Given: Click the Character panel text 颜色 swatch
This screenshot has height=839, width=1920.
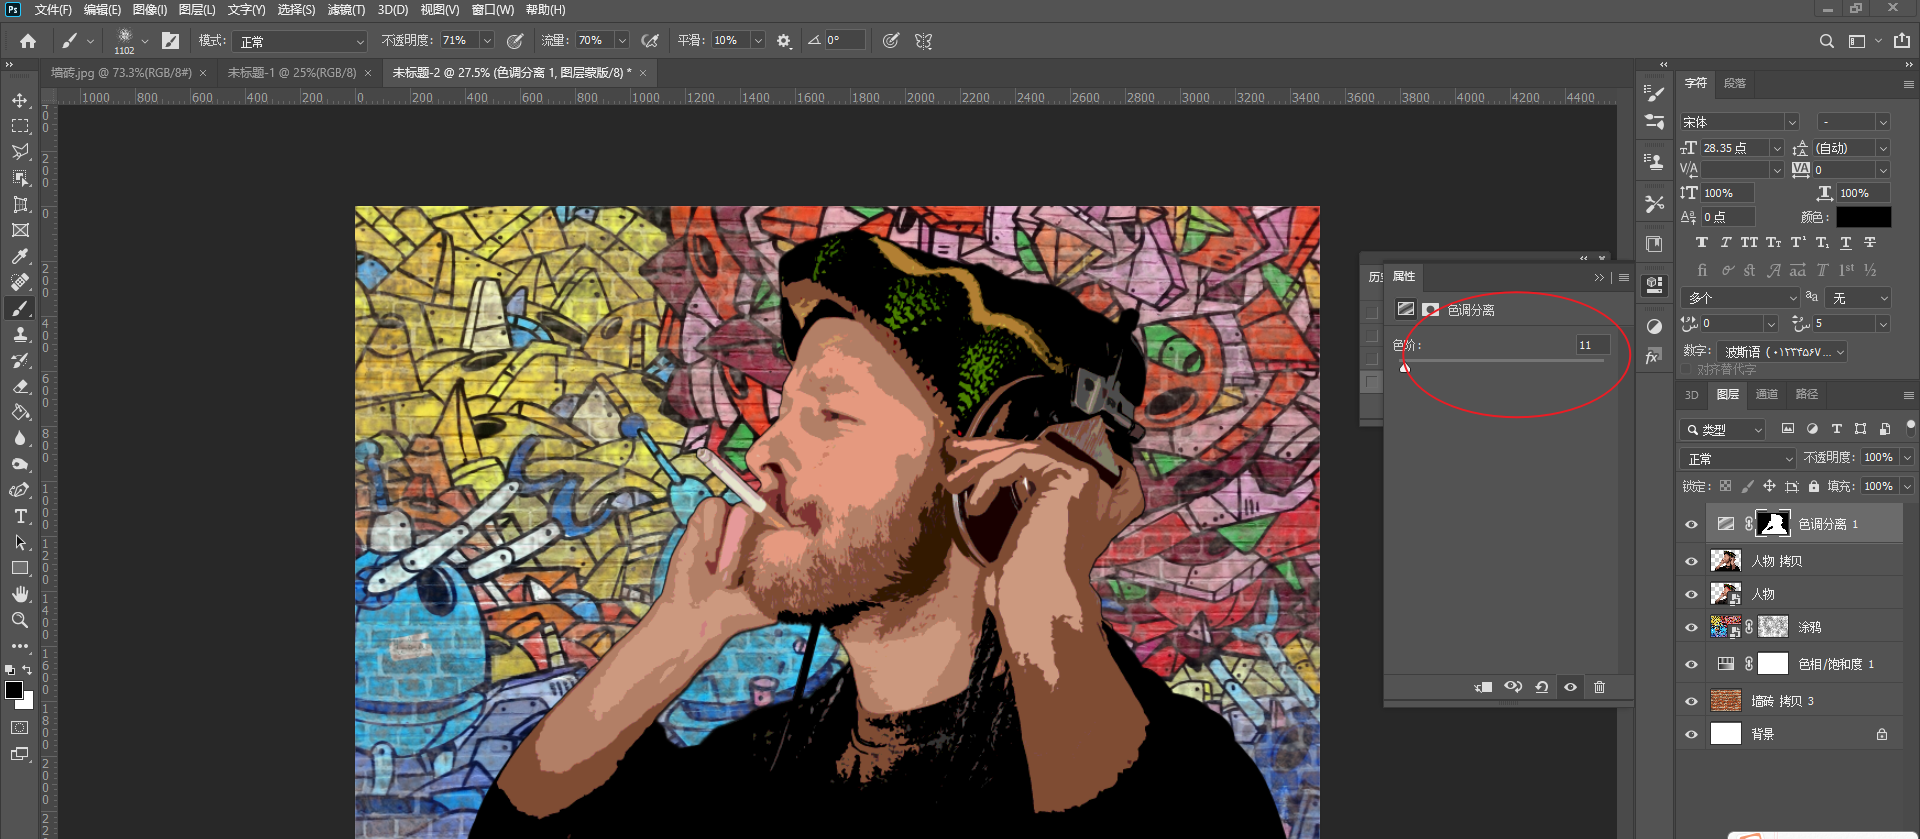Looking at the screenshot, I should coord(1863,217).
